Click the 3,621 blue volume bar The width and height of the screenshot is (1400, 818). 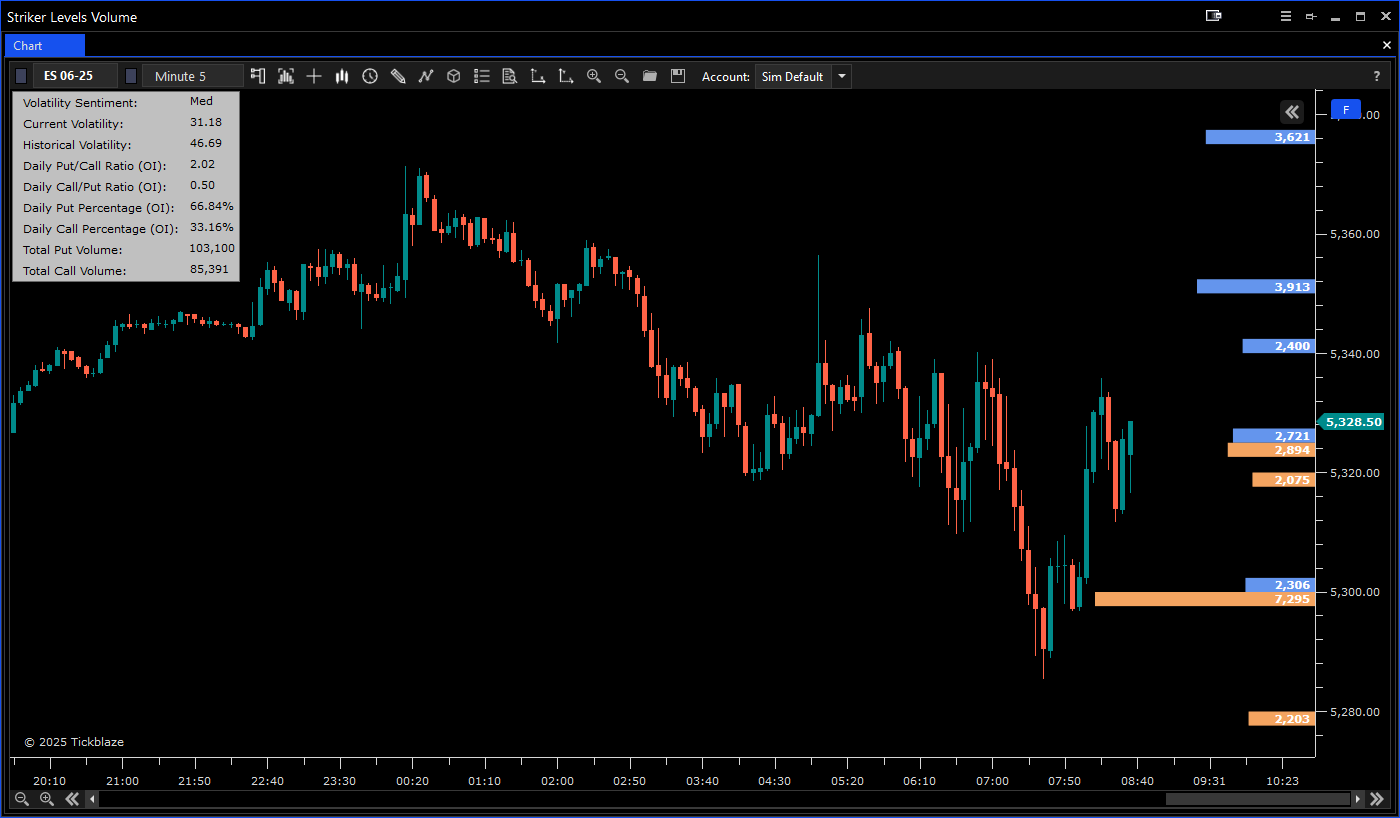coord(1260,137)
